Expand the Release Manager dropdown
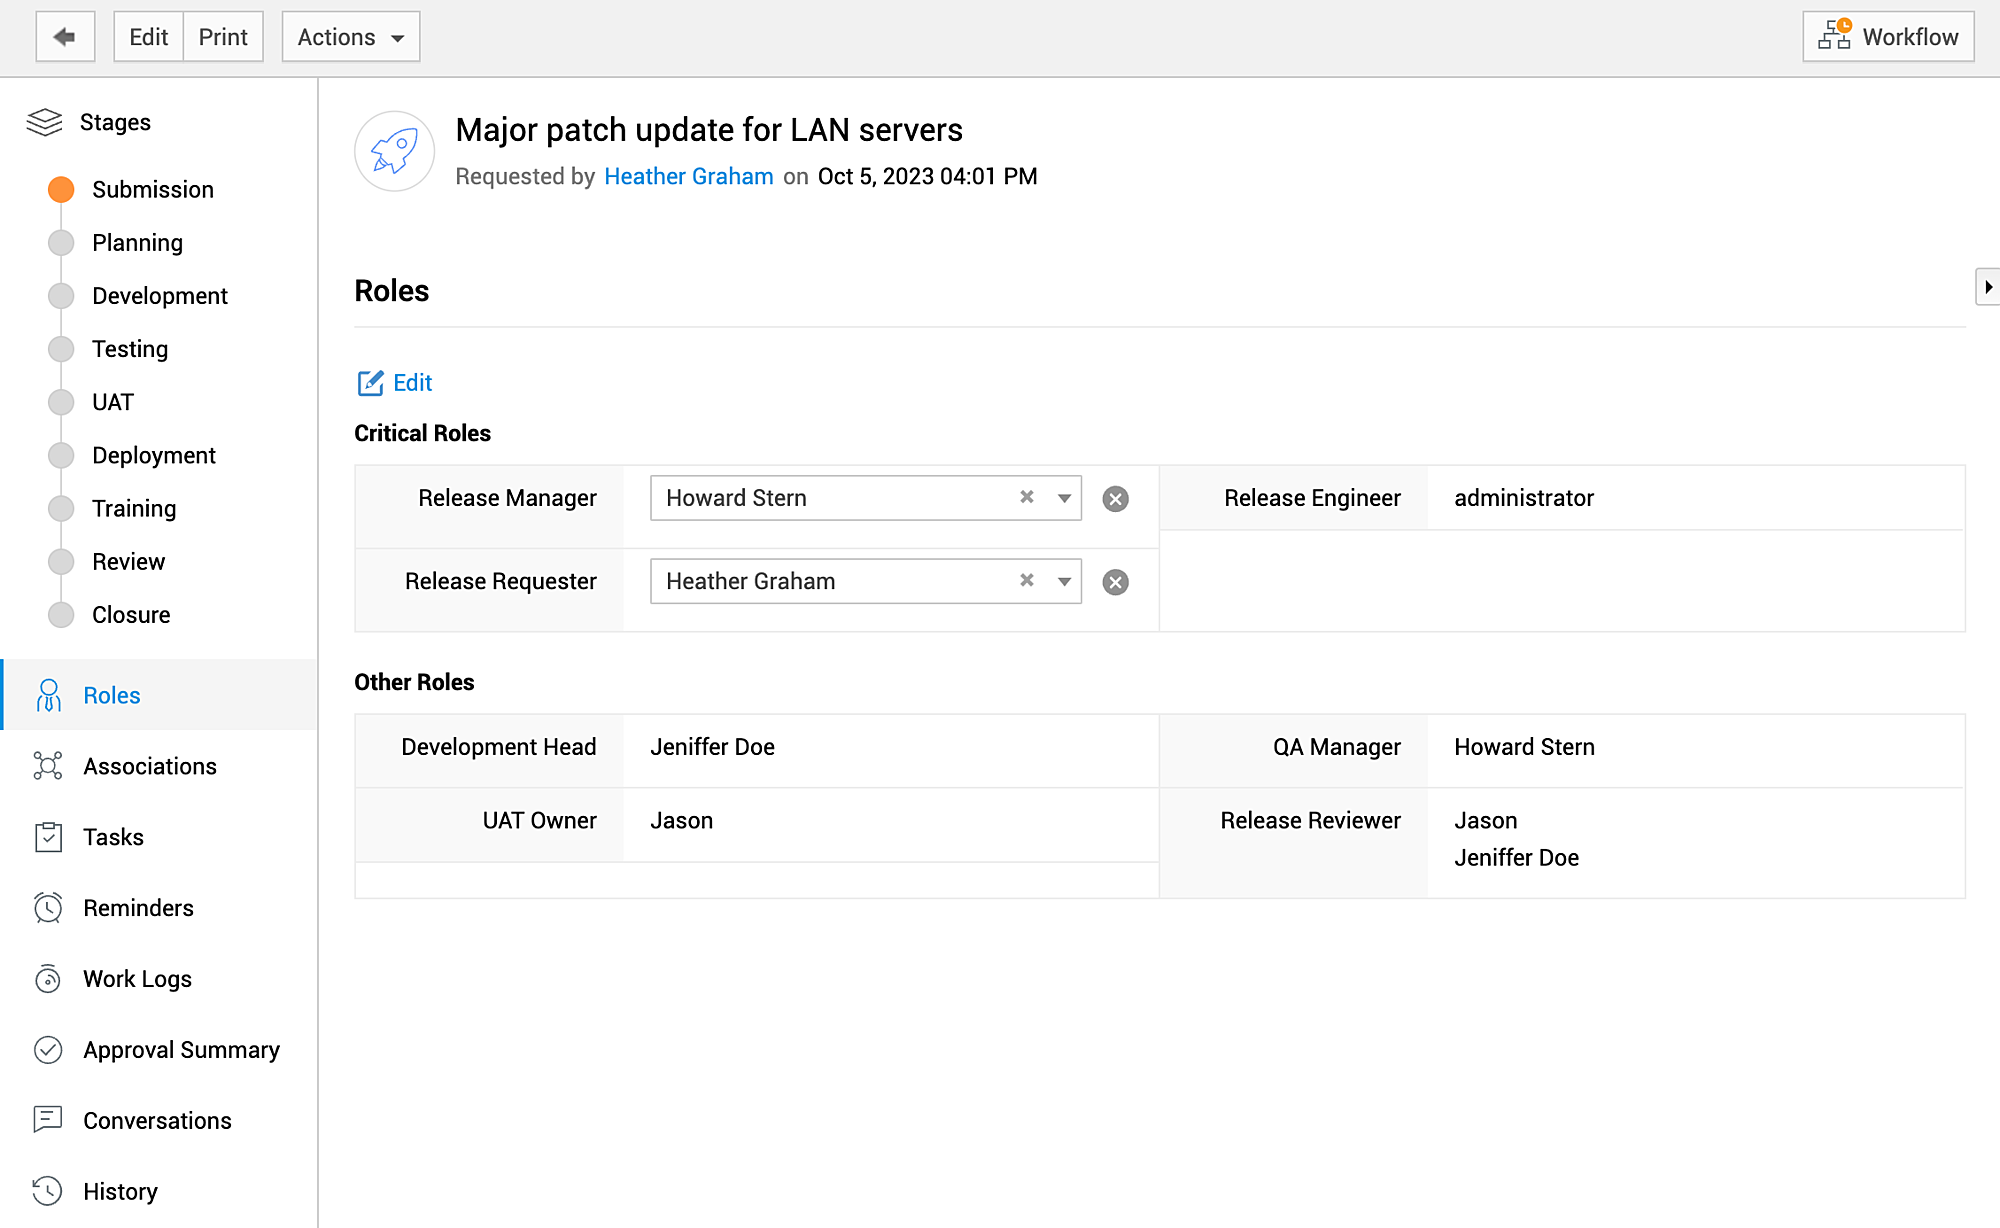 click(x=1064, y=498)
